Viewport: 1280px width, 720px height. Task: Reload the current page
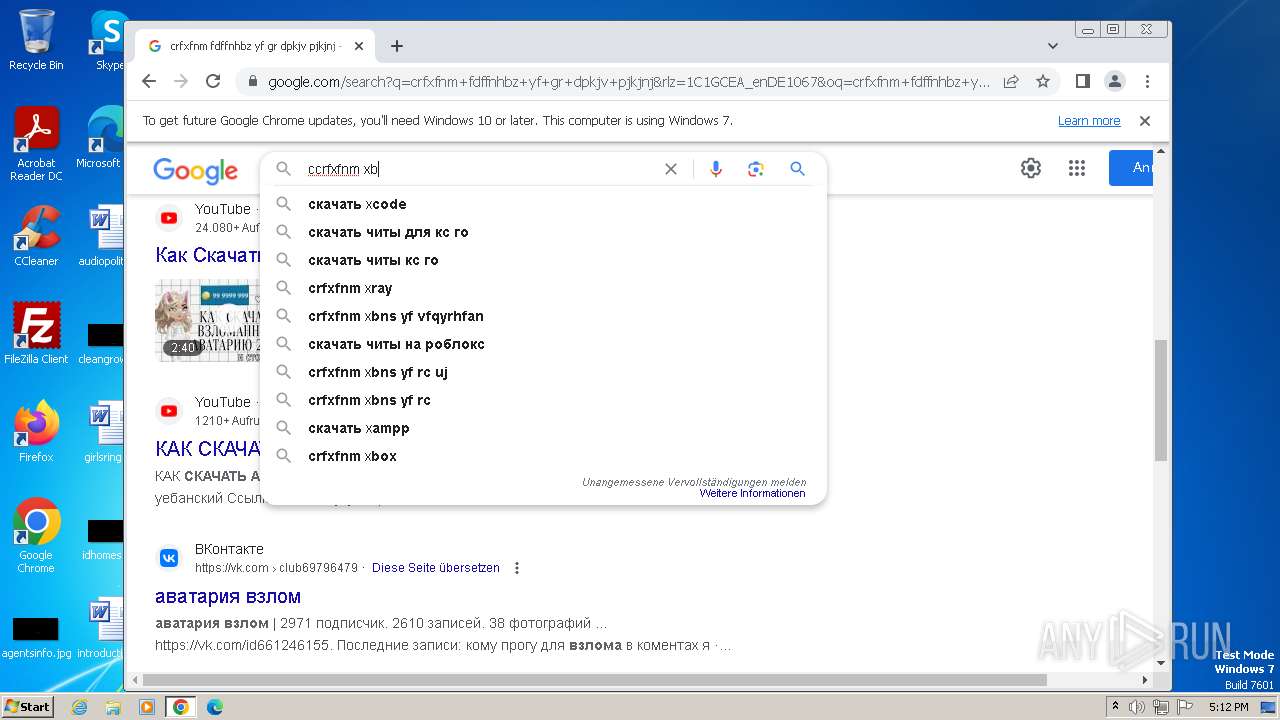coord(213,81)
